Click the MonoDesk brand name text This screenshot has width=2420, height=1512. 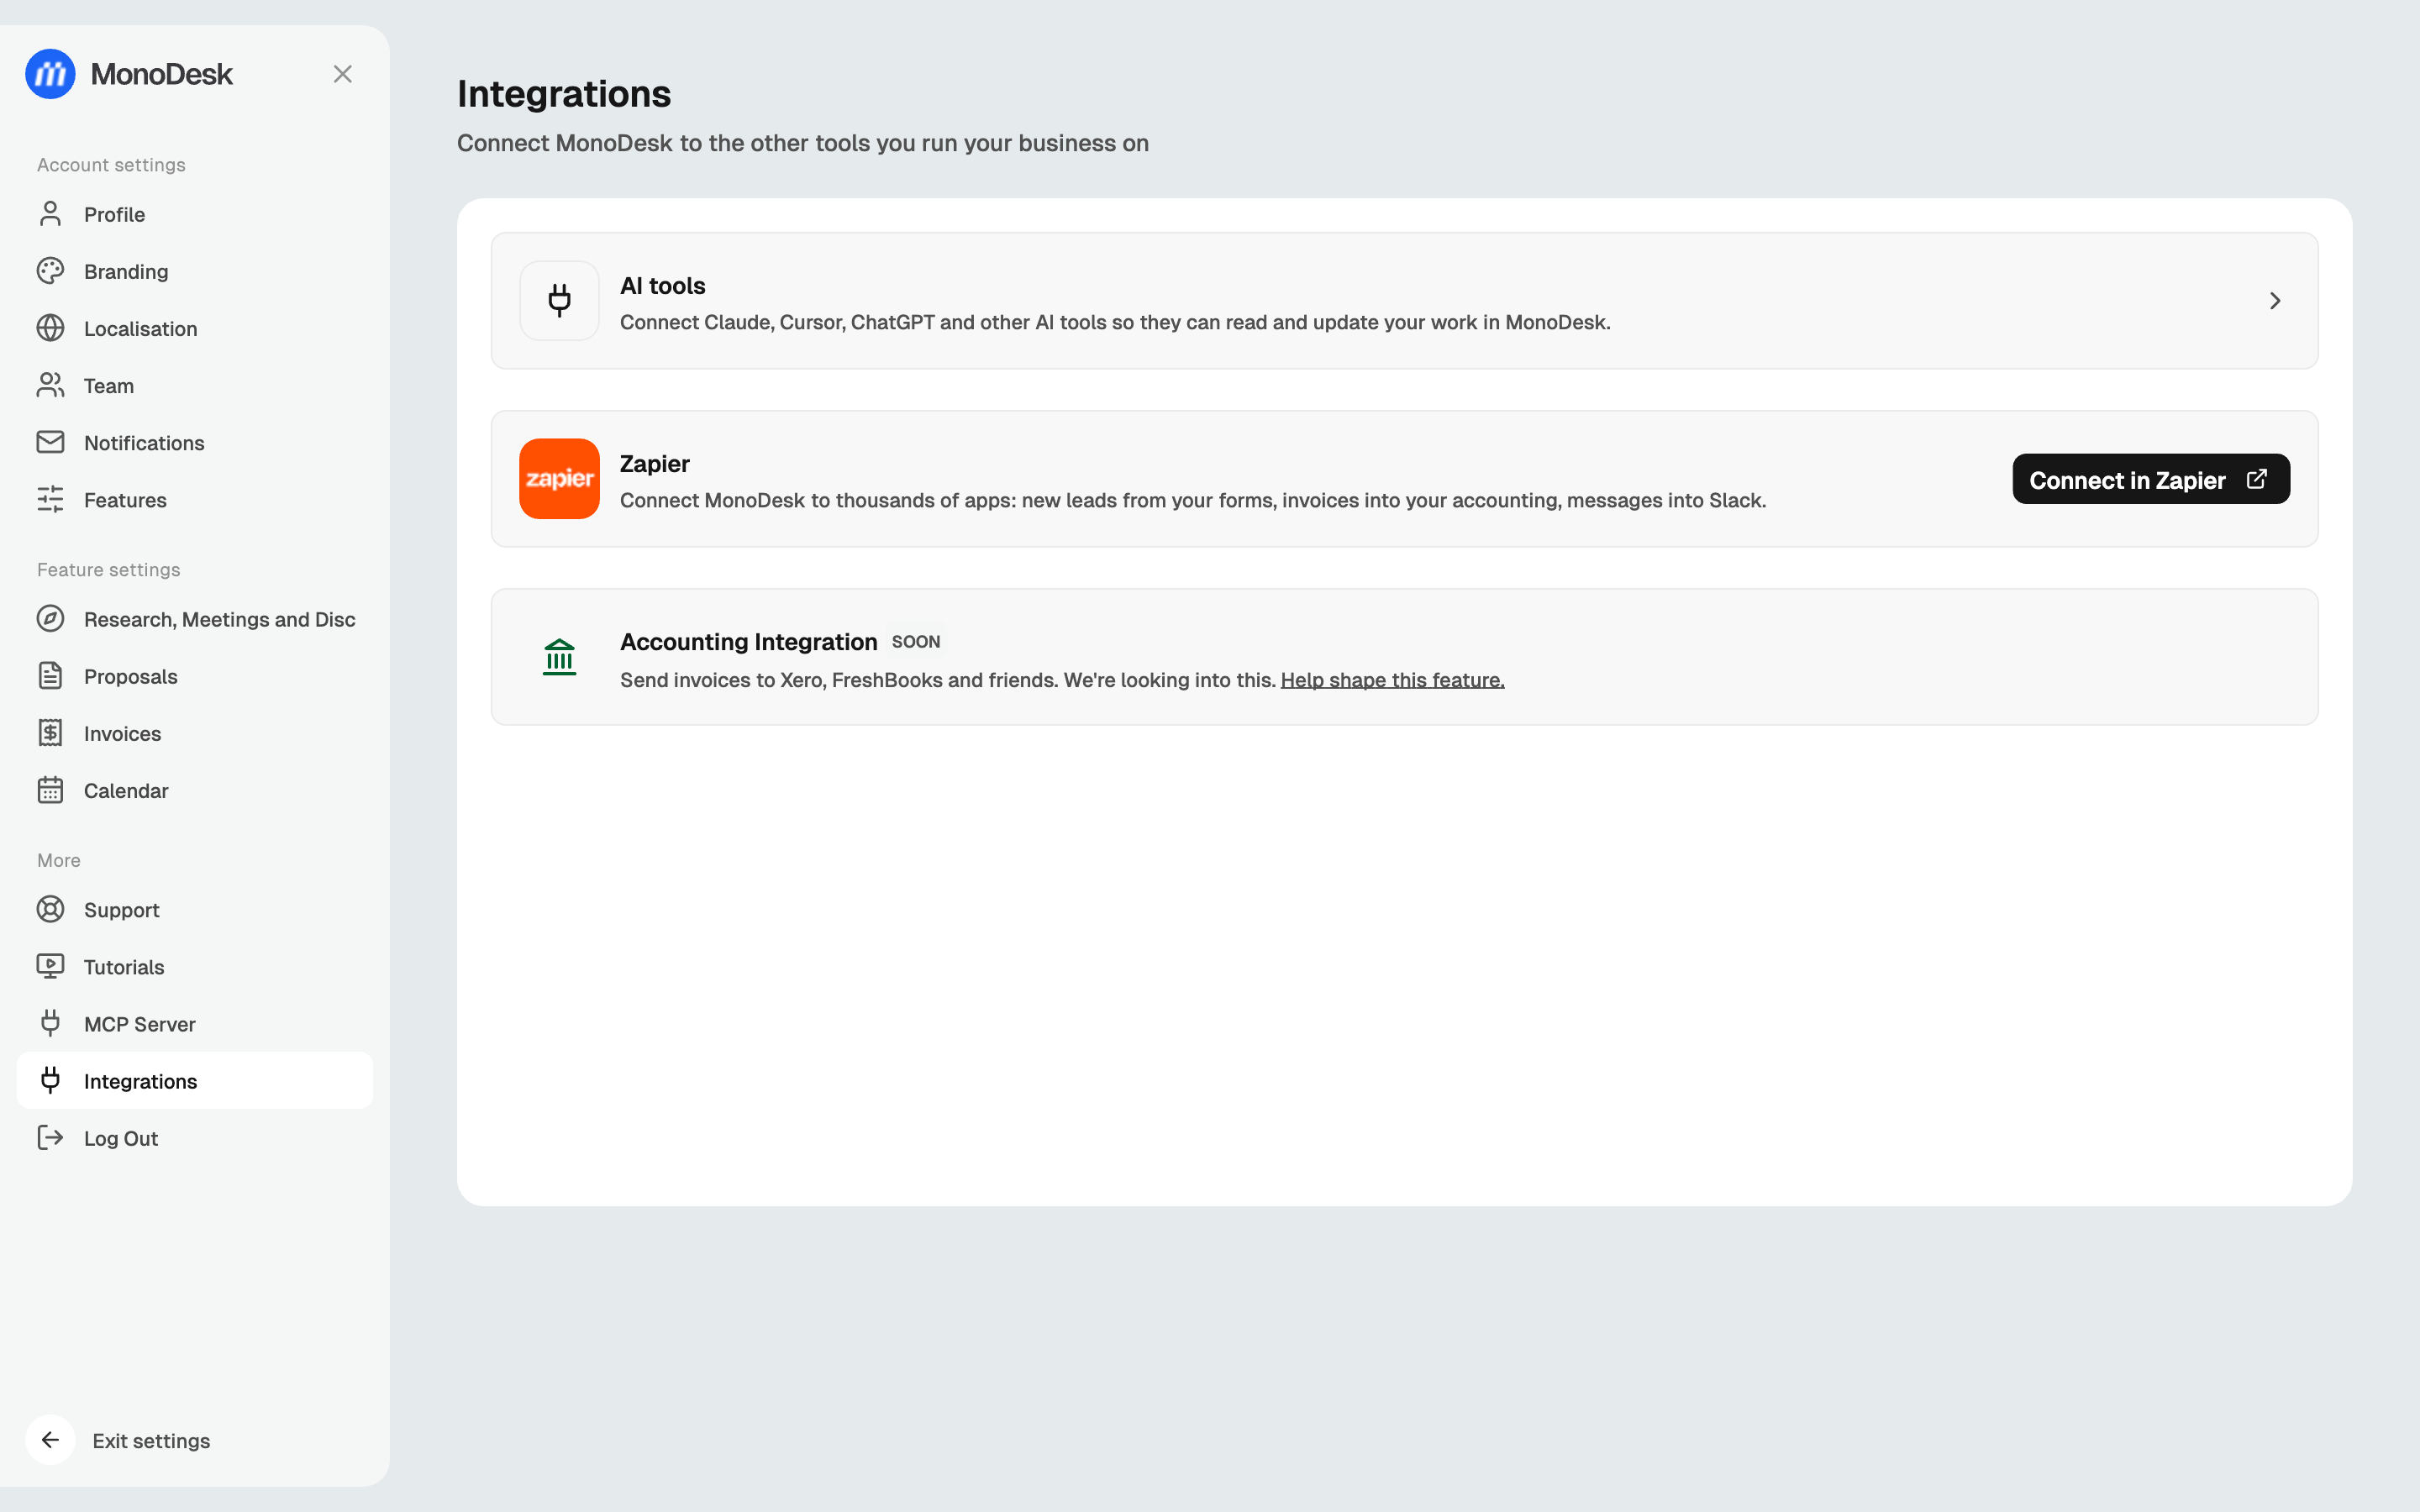pos(161,74)
